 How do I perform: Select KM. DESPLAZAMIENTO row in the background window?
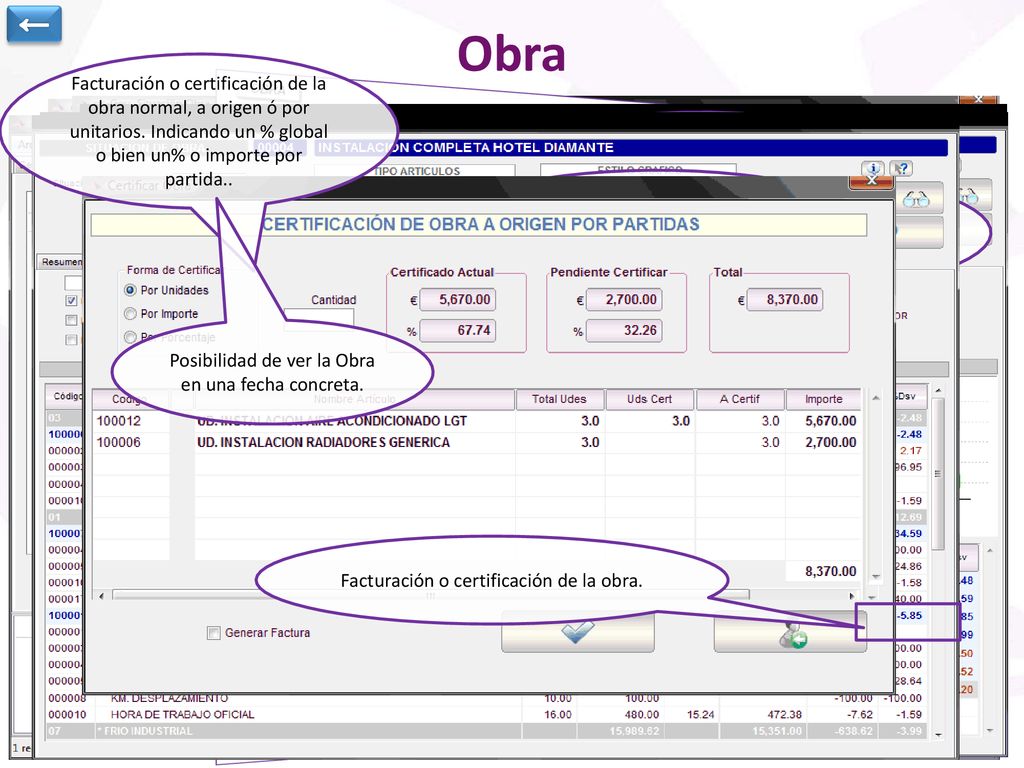[169, 698]
